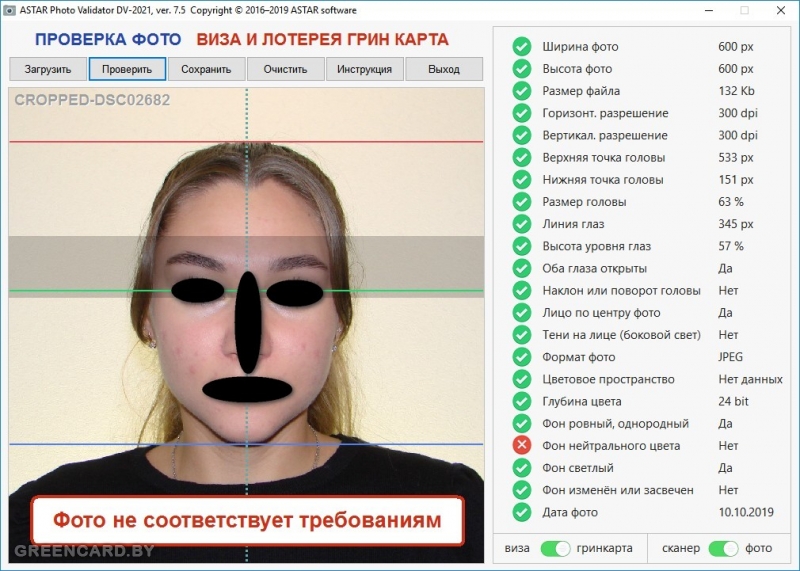Click check icon beside Высота уровня глаз
Image resolution: width=800 pixels, height=571 pixels.
coord(522,246)
